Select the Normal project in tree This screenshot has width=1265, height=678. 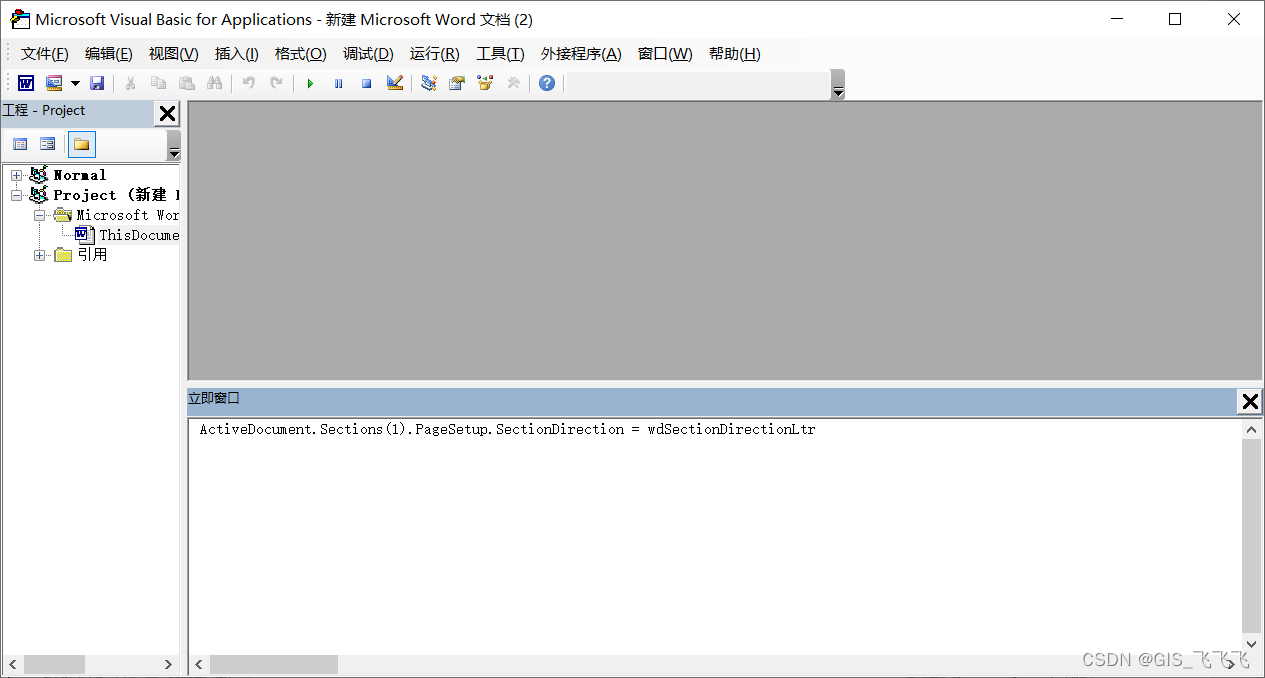coord(79,175)
